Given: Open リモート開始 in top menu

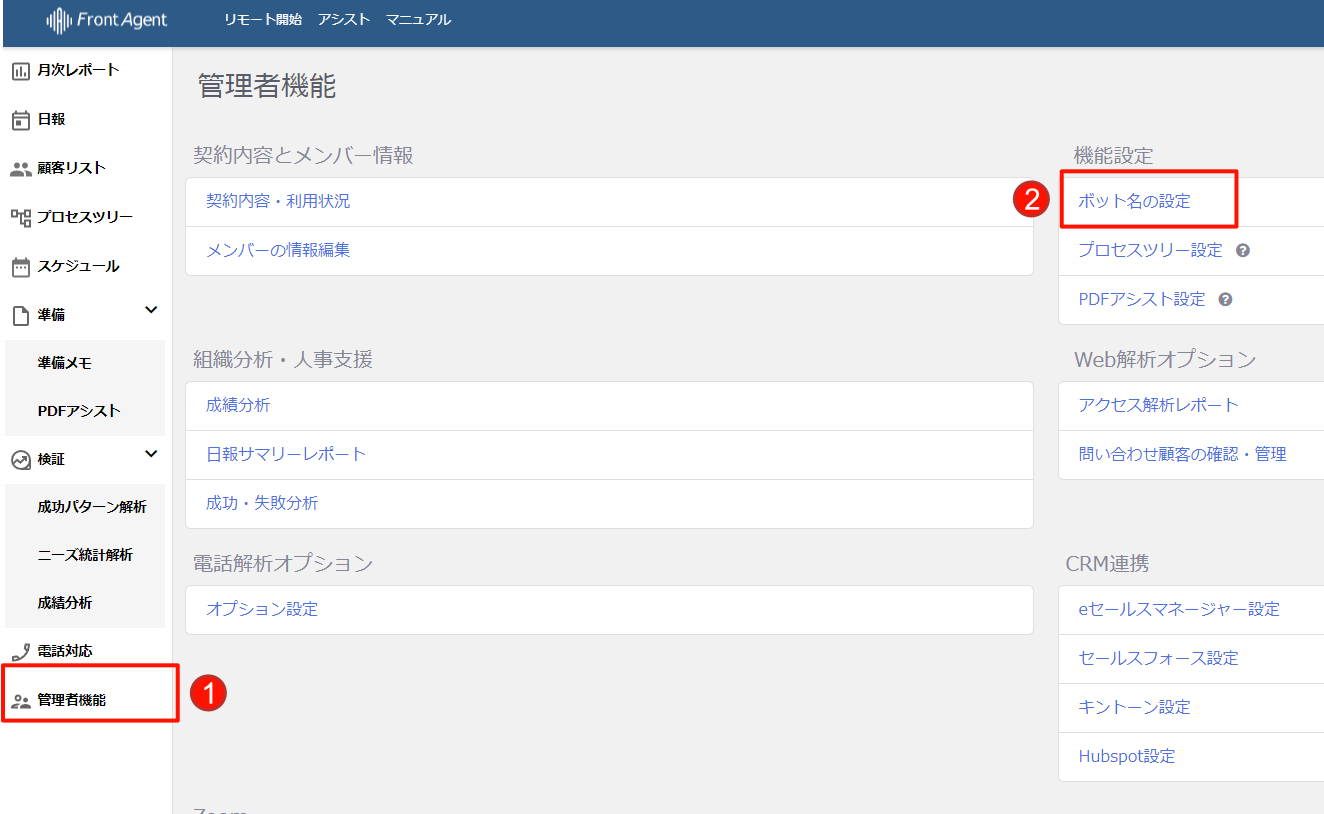Looking at the screenshot, I should click(263, 20).
